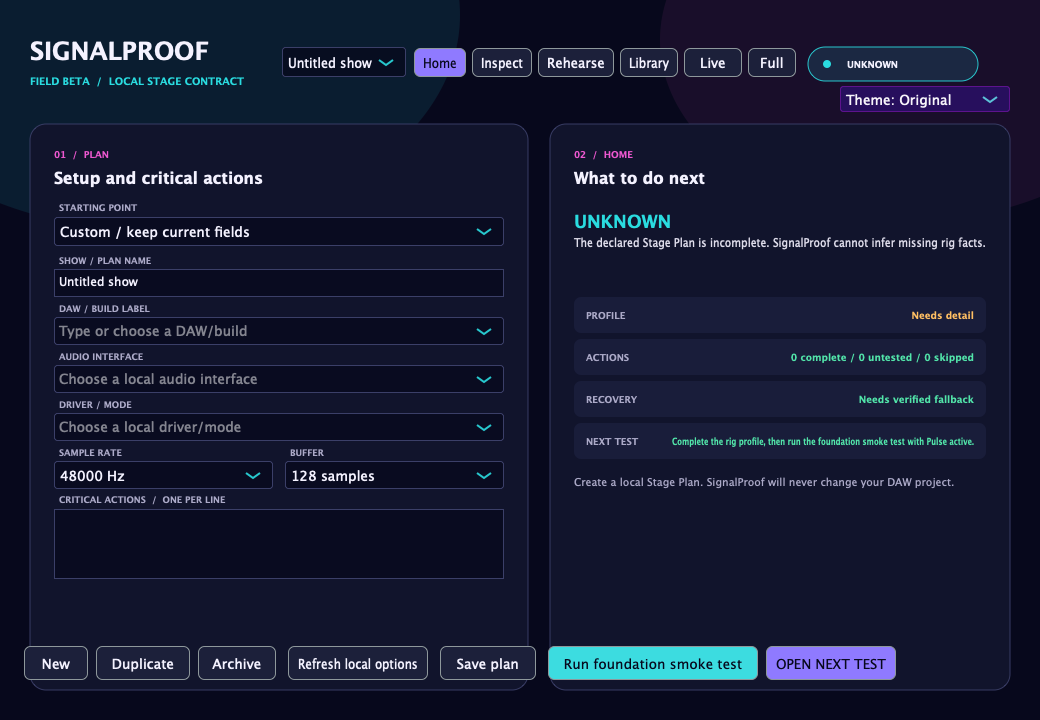Click the Next Test row instruction
Image resolution: width=1040 pixels, height=720 pixels.
point(779,442)
